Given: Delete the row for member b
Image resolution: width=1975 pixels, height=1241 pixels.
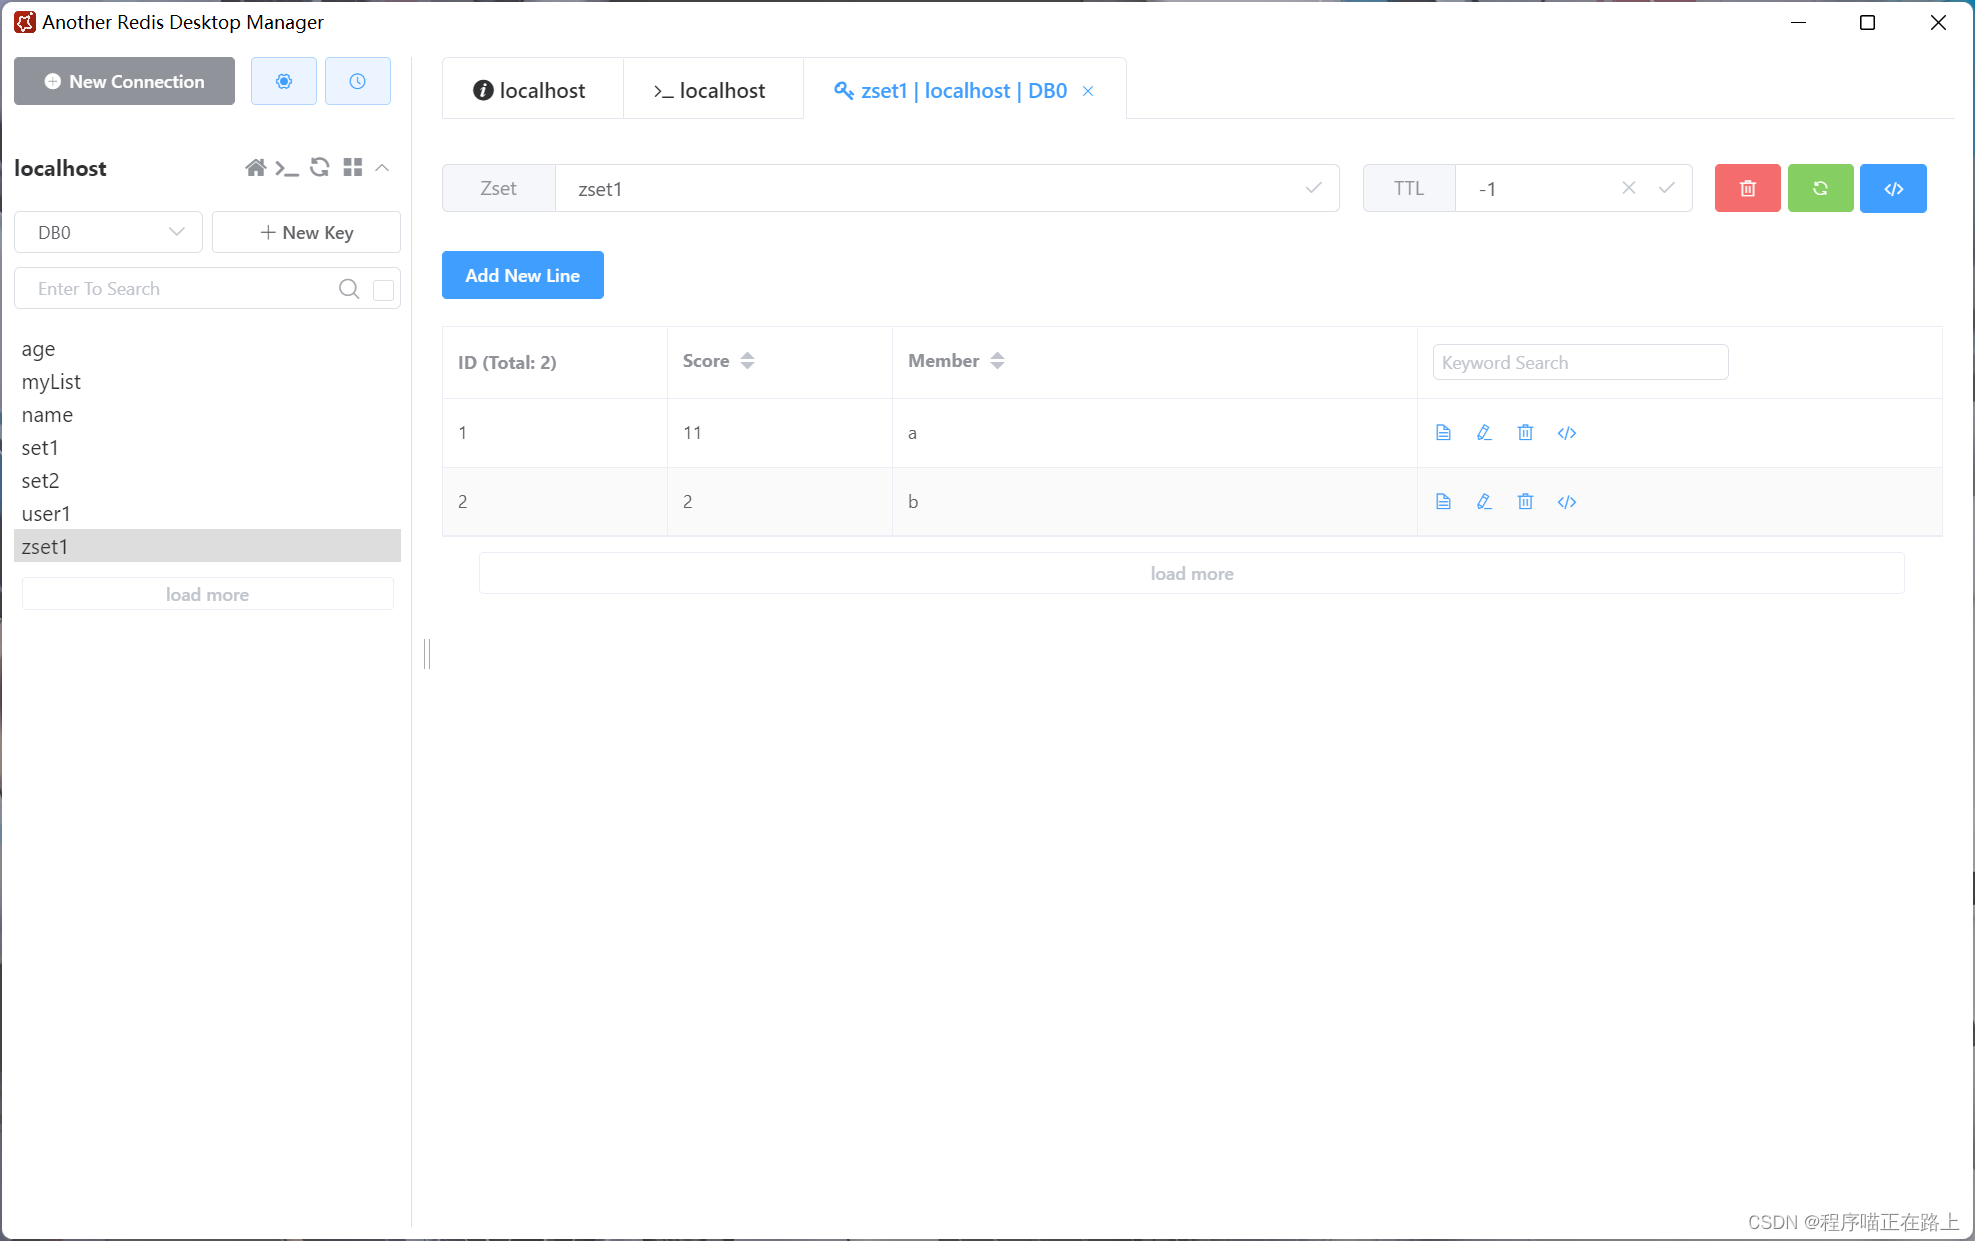Looking at the screenshot, I should pos(1525,502).
